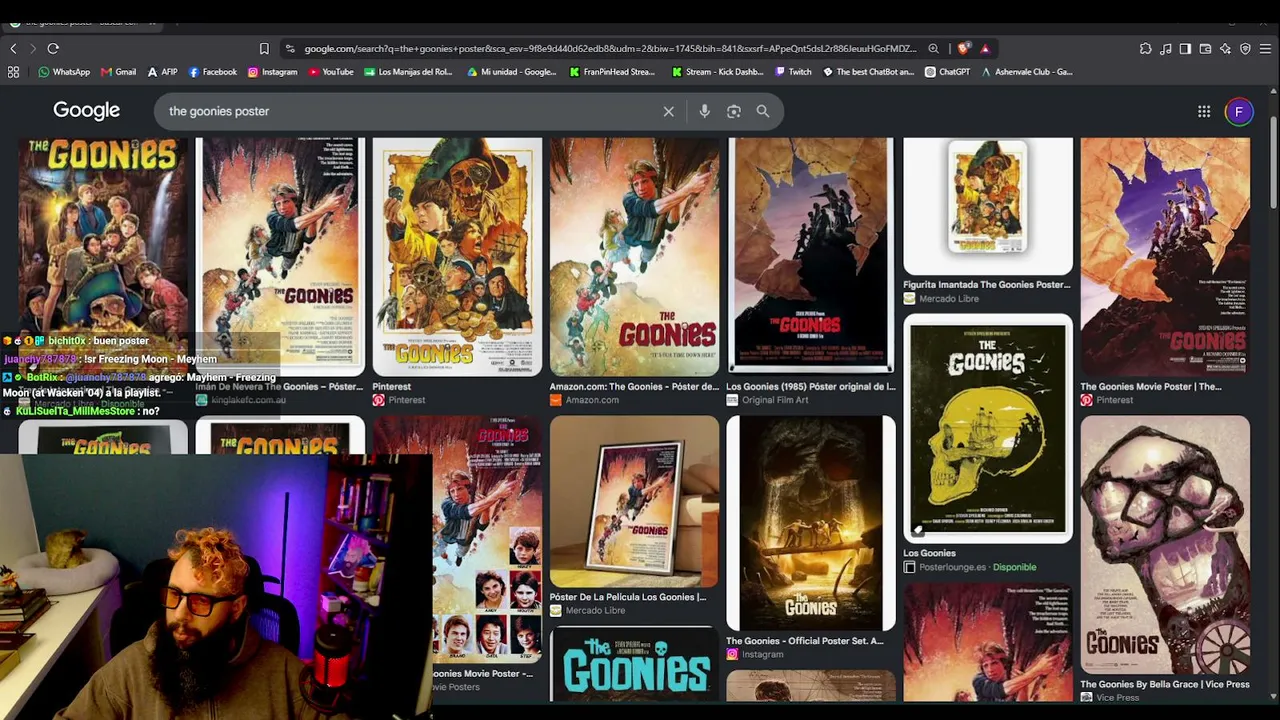This screenshot has height=720, width=1280.
Task: Click 'Mercado Libre' under Figurita Imantada
Action: click(x=949, y=298)
